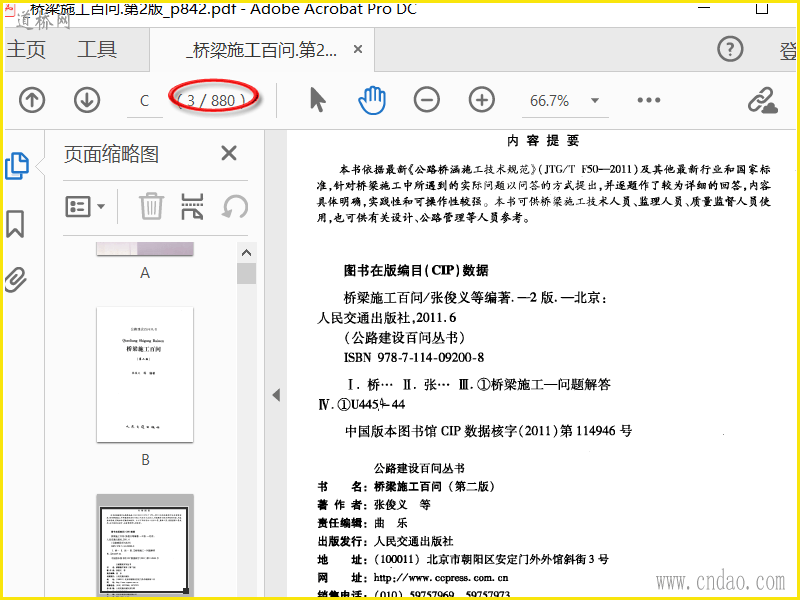Click the ISBN 978-7-114-09200-8 text

(x=414, y=357)
